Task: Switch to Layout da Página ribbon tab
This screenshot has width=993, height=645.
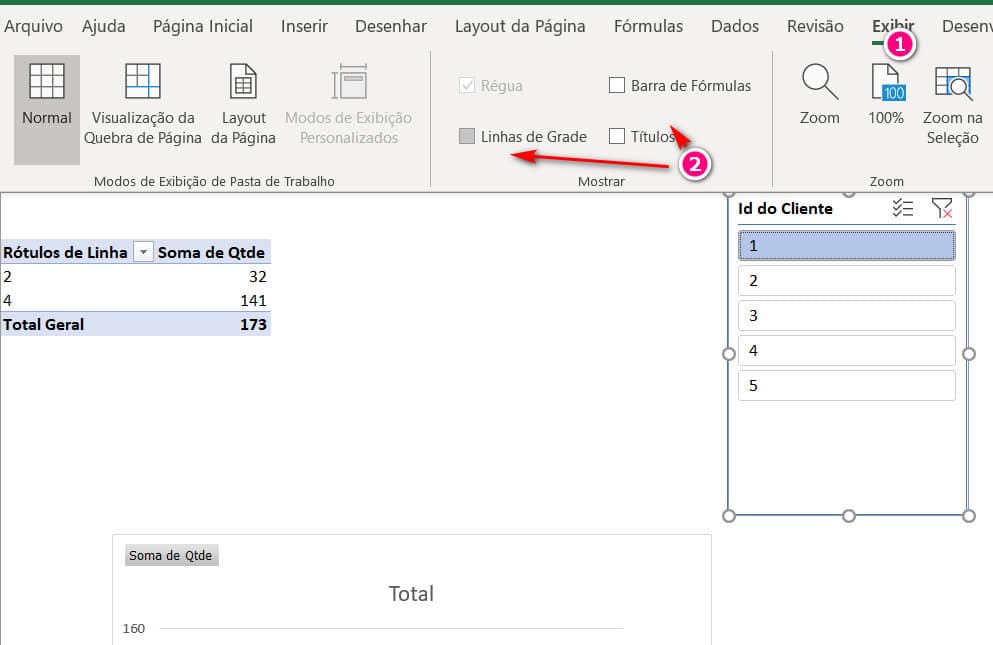Action: point(520,26)
